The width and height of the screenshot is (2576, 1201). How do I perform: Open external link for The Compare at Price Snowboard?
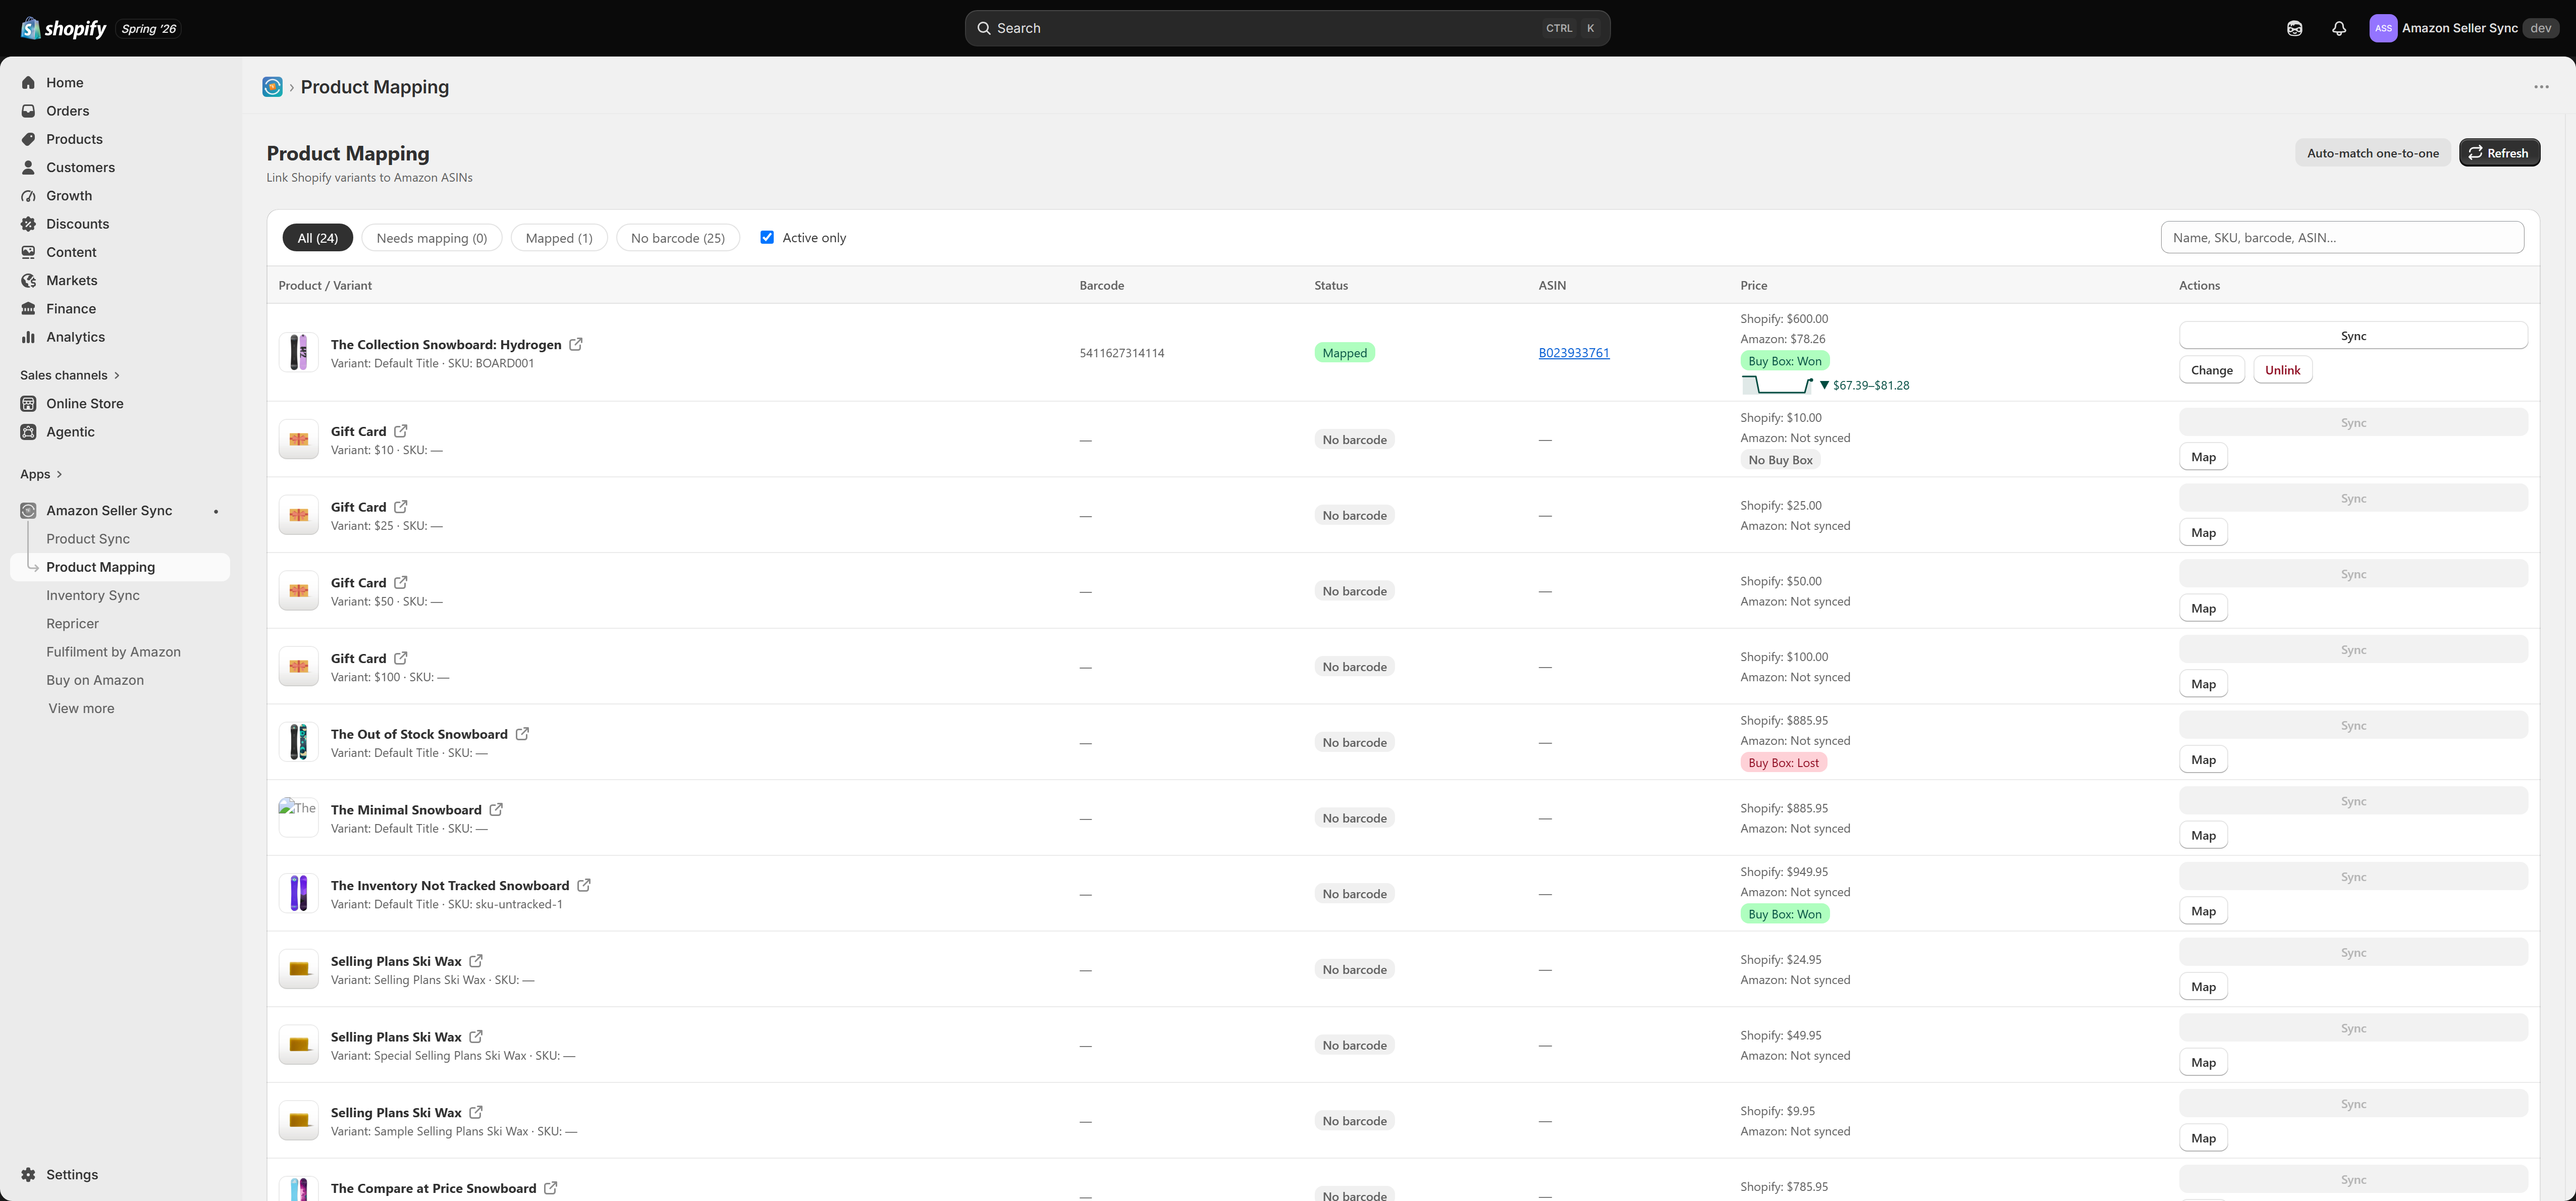551,1188
